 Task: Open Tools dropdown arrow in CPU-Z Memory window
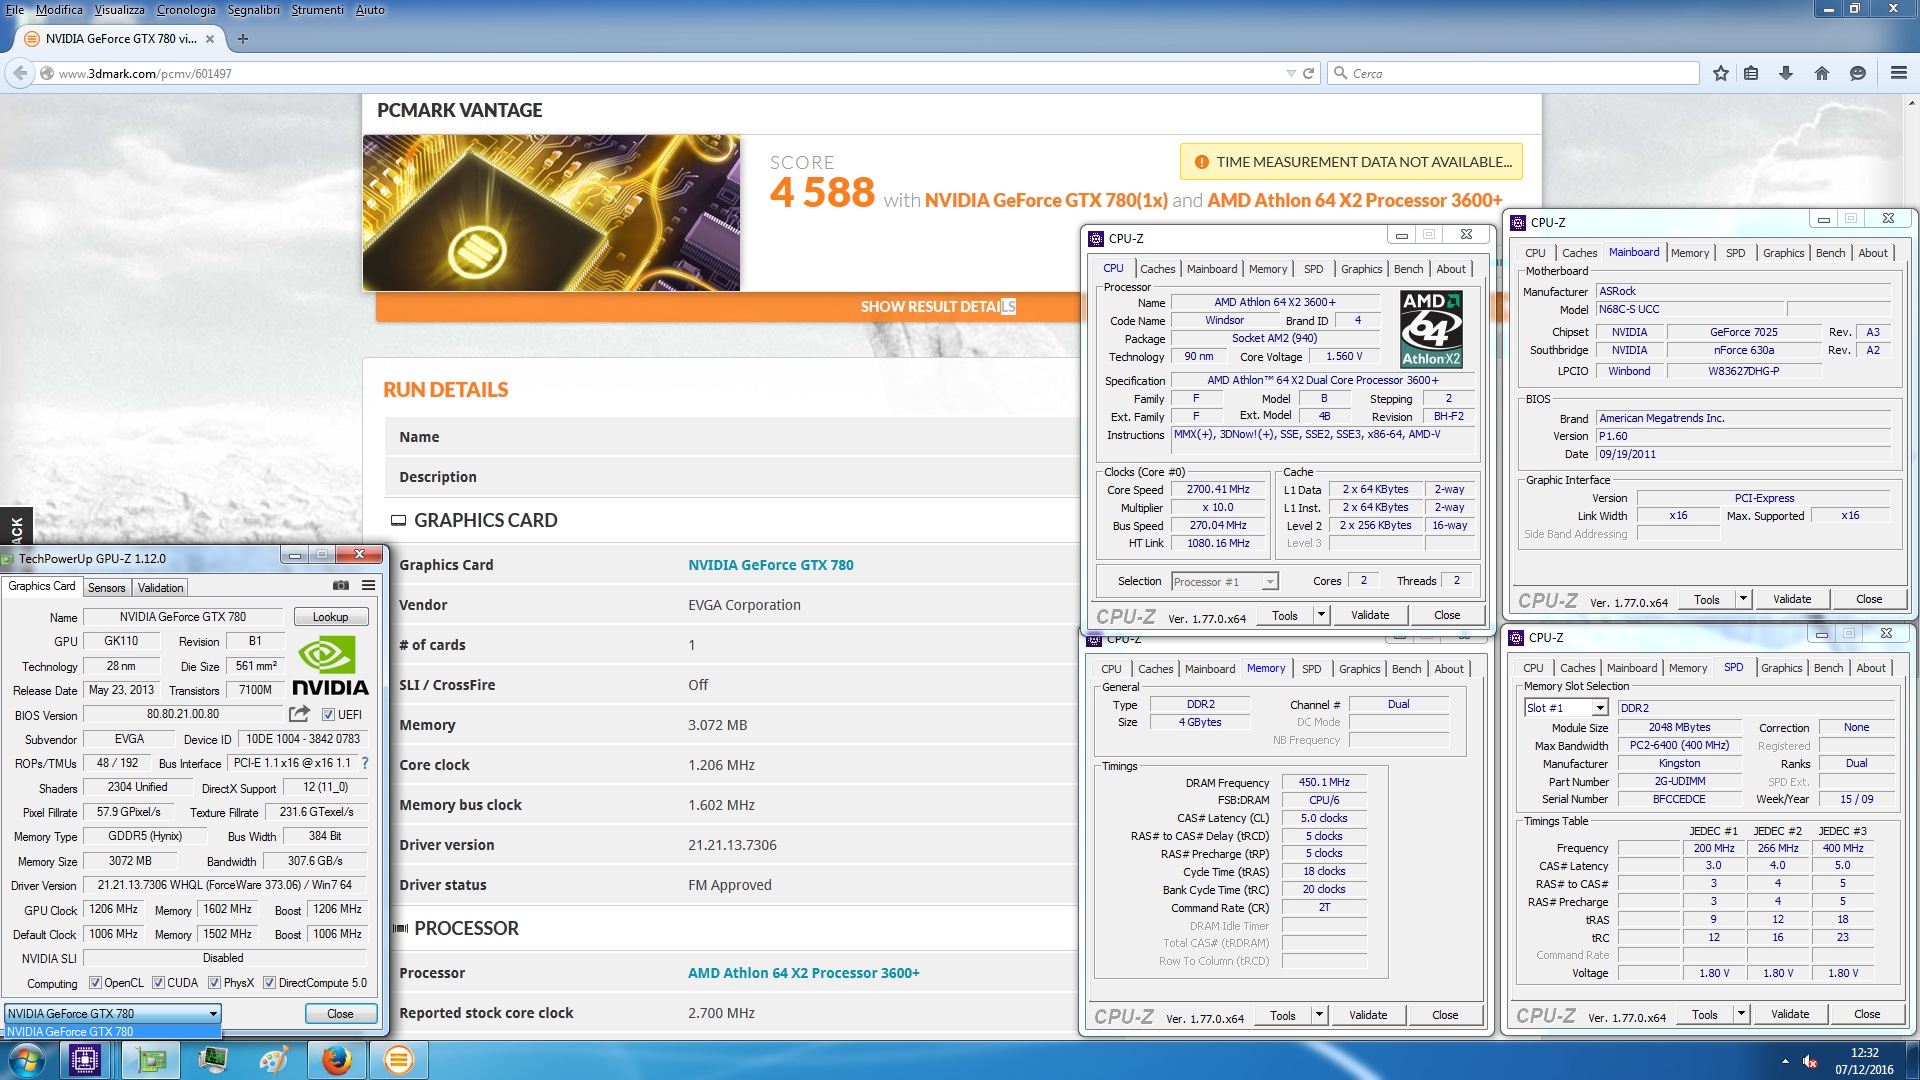[x=1320, y=1015]
